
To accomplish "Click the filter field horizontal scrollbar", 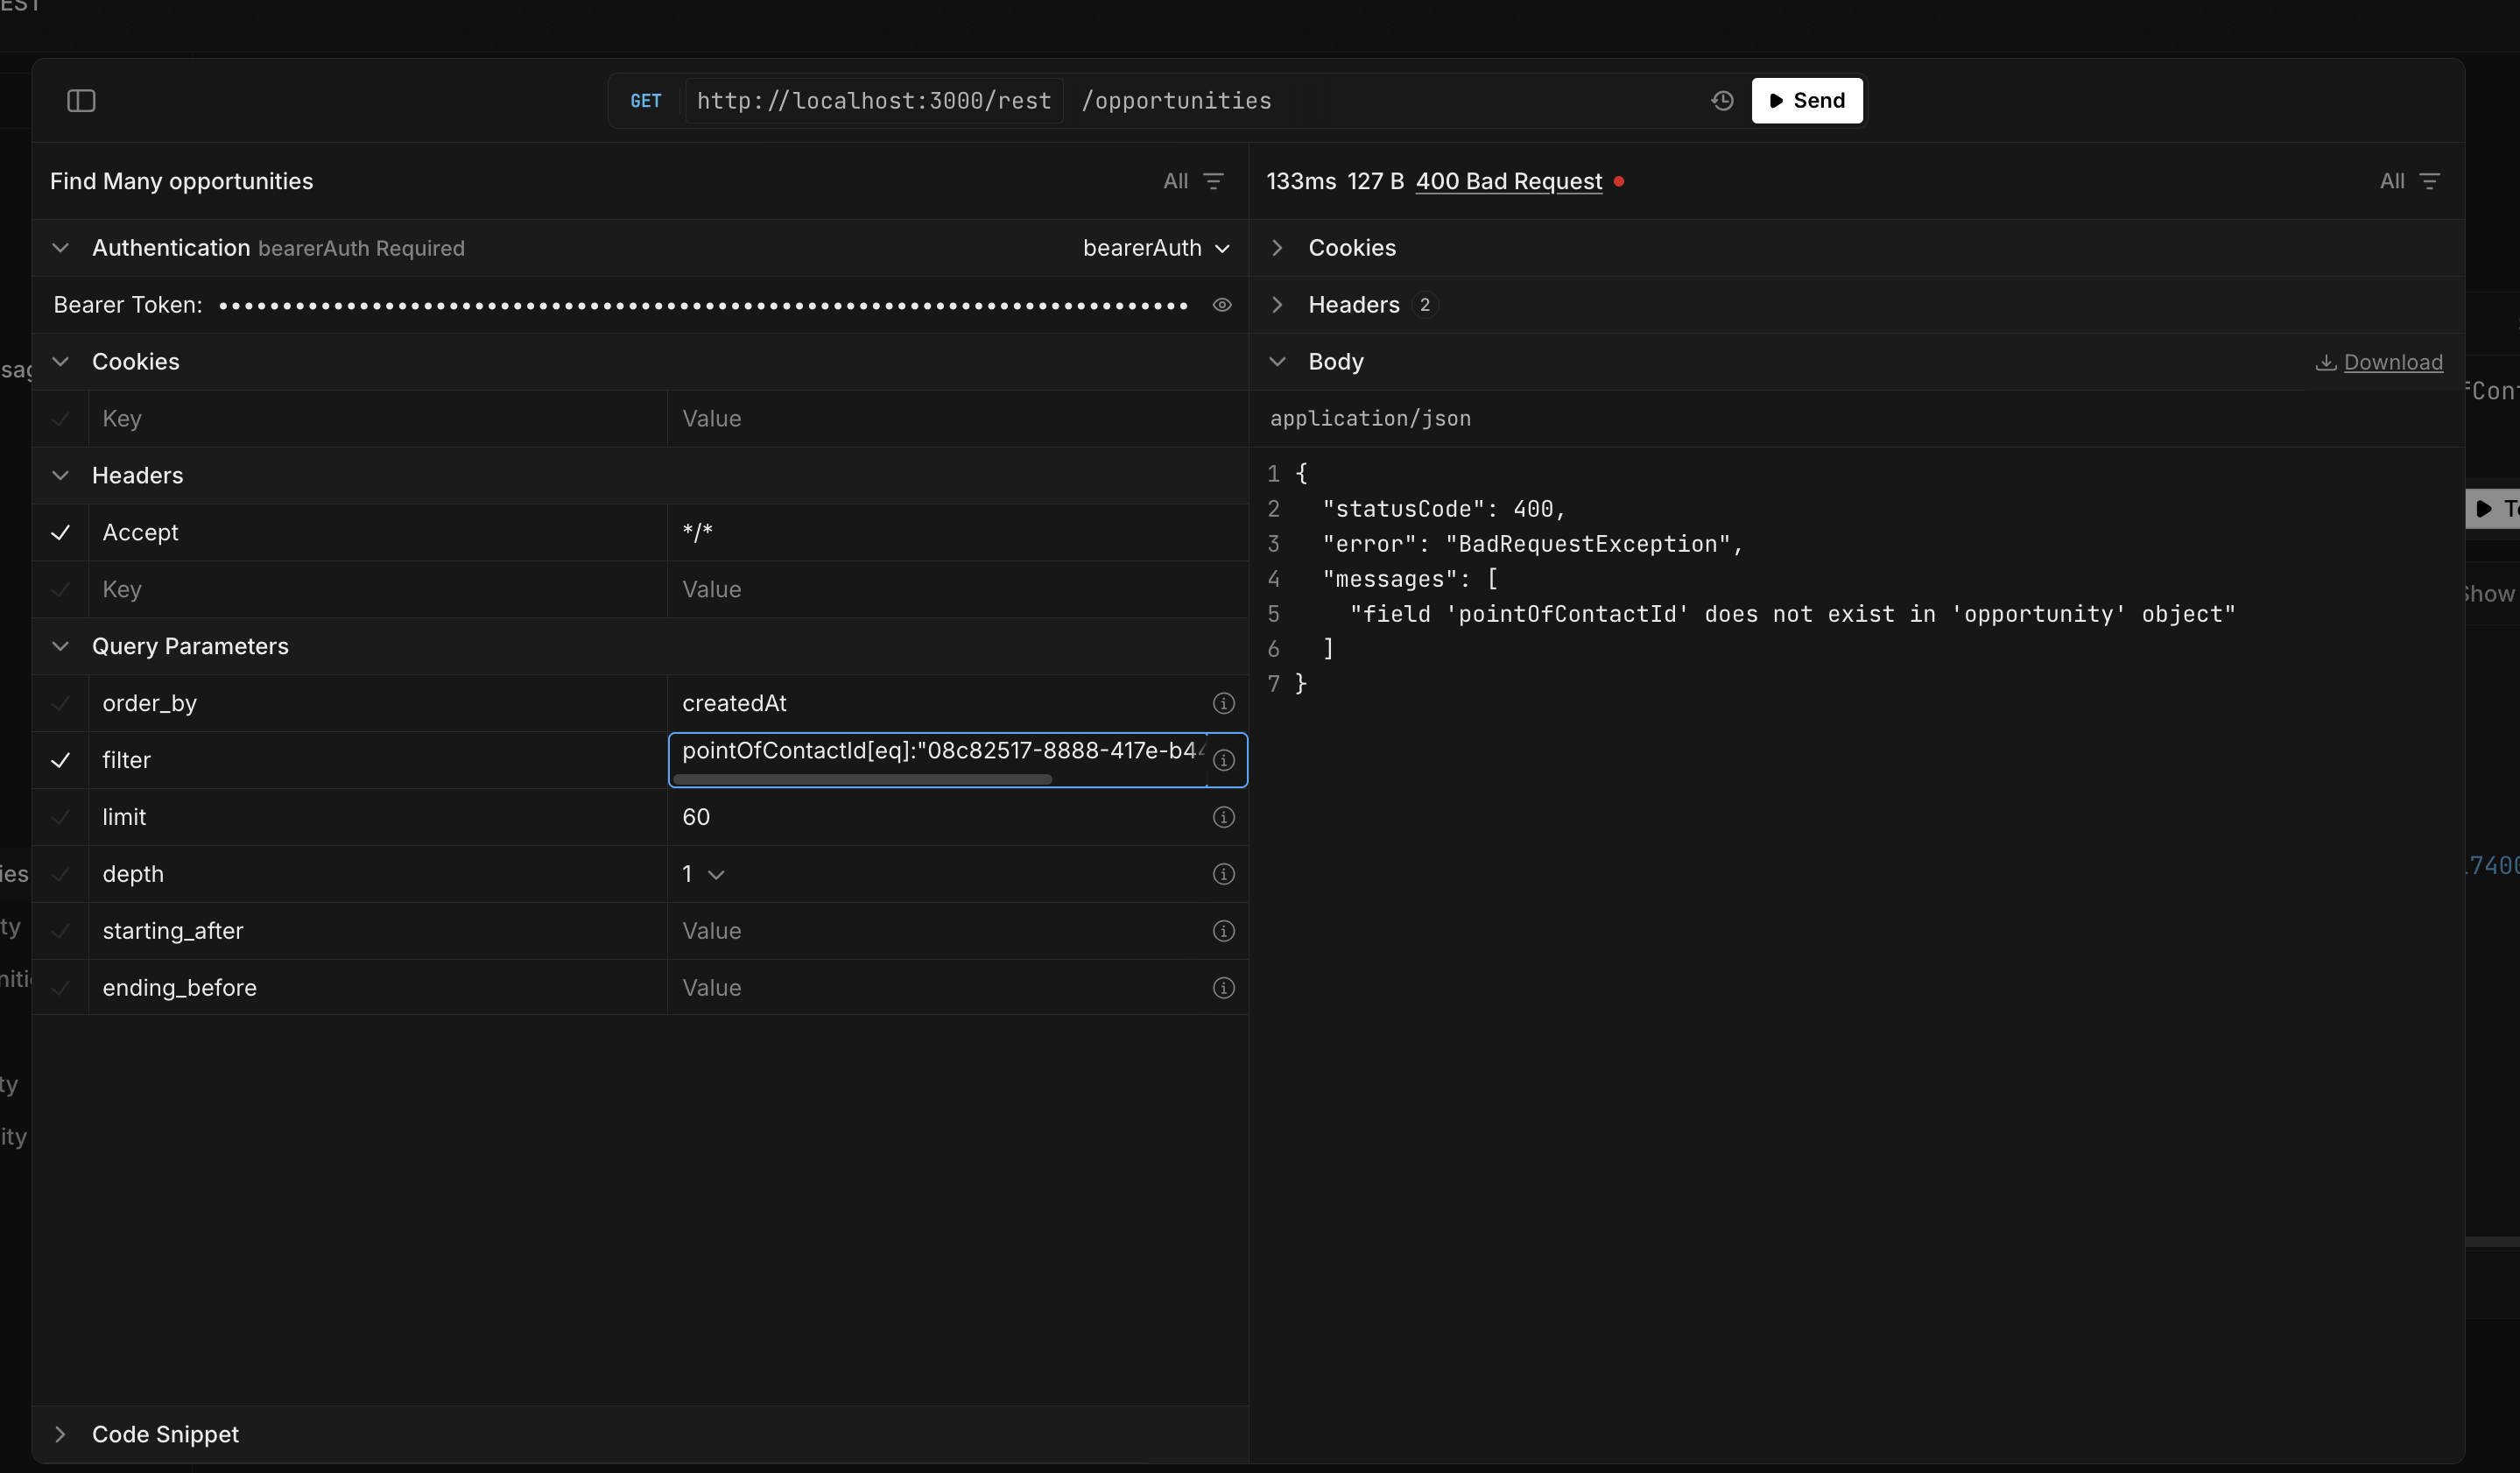I will tap(862, 779).
